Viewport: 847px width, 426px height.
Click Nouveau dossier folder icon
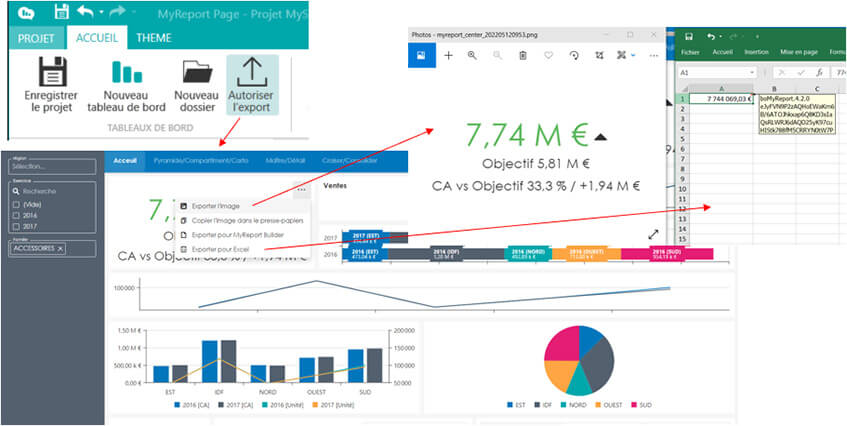coord(197,71)
